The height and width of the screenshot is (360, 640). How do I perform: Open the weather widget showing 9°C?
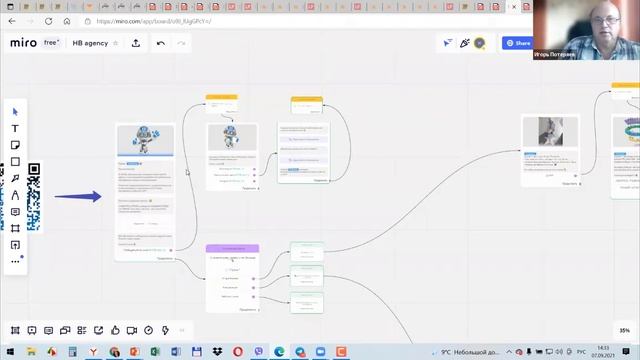pos(466,352)
